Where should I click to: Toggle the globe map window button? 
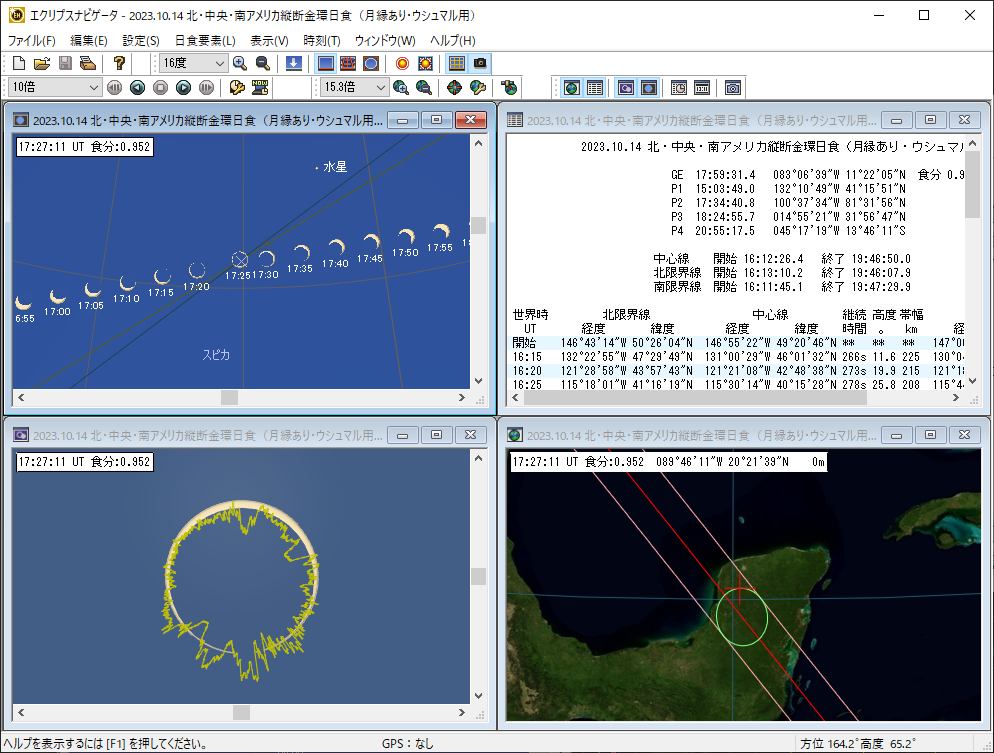(571, 88)
